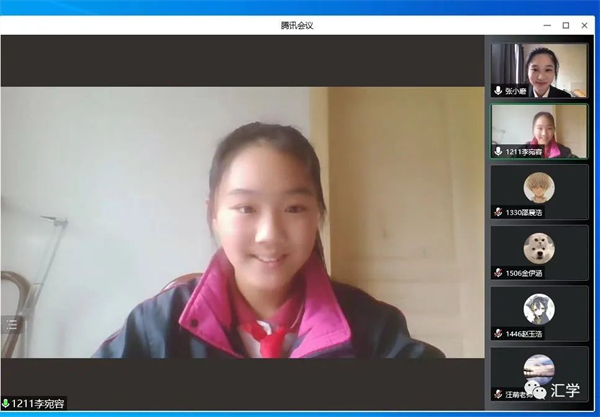
Task: Maximize the 腾讯会议 window
Action: pyautogui.click(x=566, y=25)
